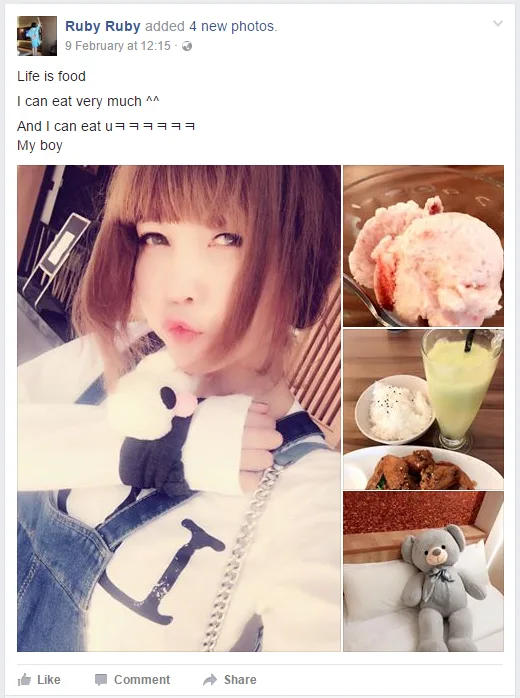The width and height of the screenshot is (520, 698).
Task: View the grey teddy bear photo
Action: tap(423, 571)
